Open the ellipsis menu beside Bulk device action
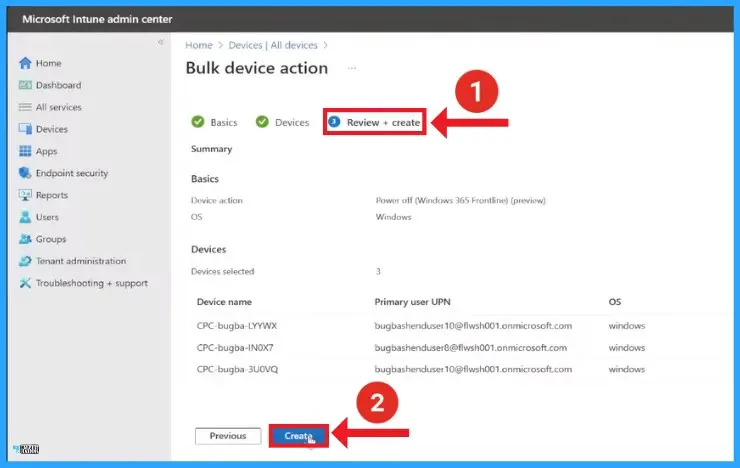Image resolution: width=740 pixels, height=468 pixels. tap(352, 68)
